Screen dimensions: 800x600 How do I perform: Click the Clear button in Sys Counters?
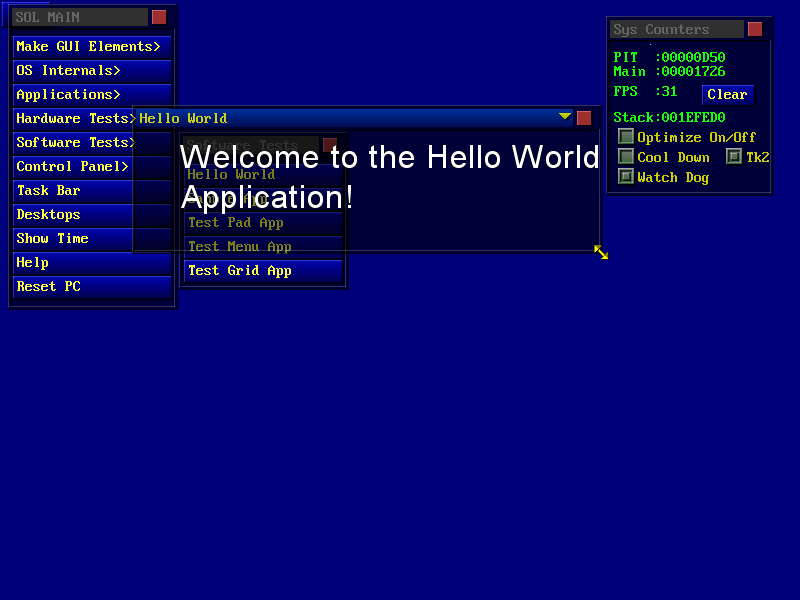click(x=728, y=95)
